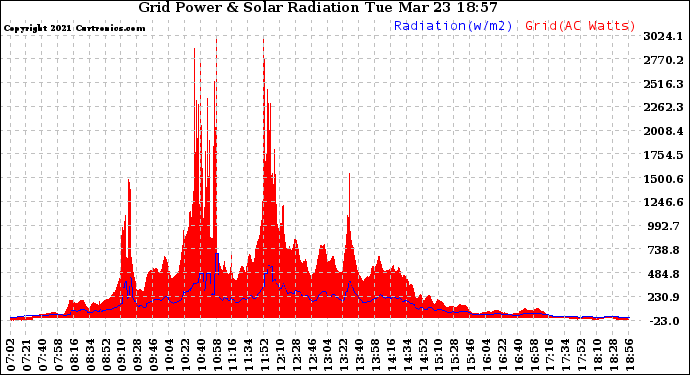Click the x-axis time label 10:40
The width and height of the screenshot is (690, 375).
tap(201, 355)
